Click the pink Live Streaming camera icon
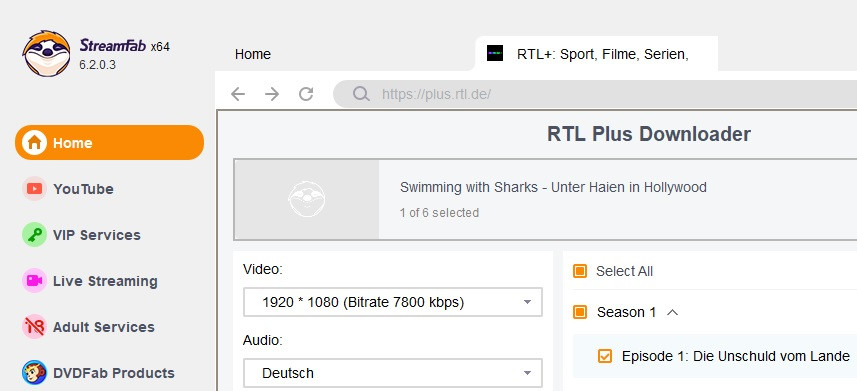Screen dimensions: 857x391 tap(34, 281)
